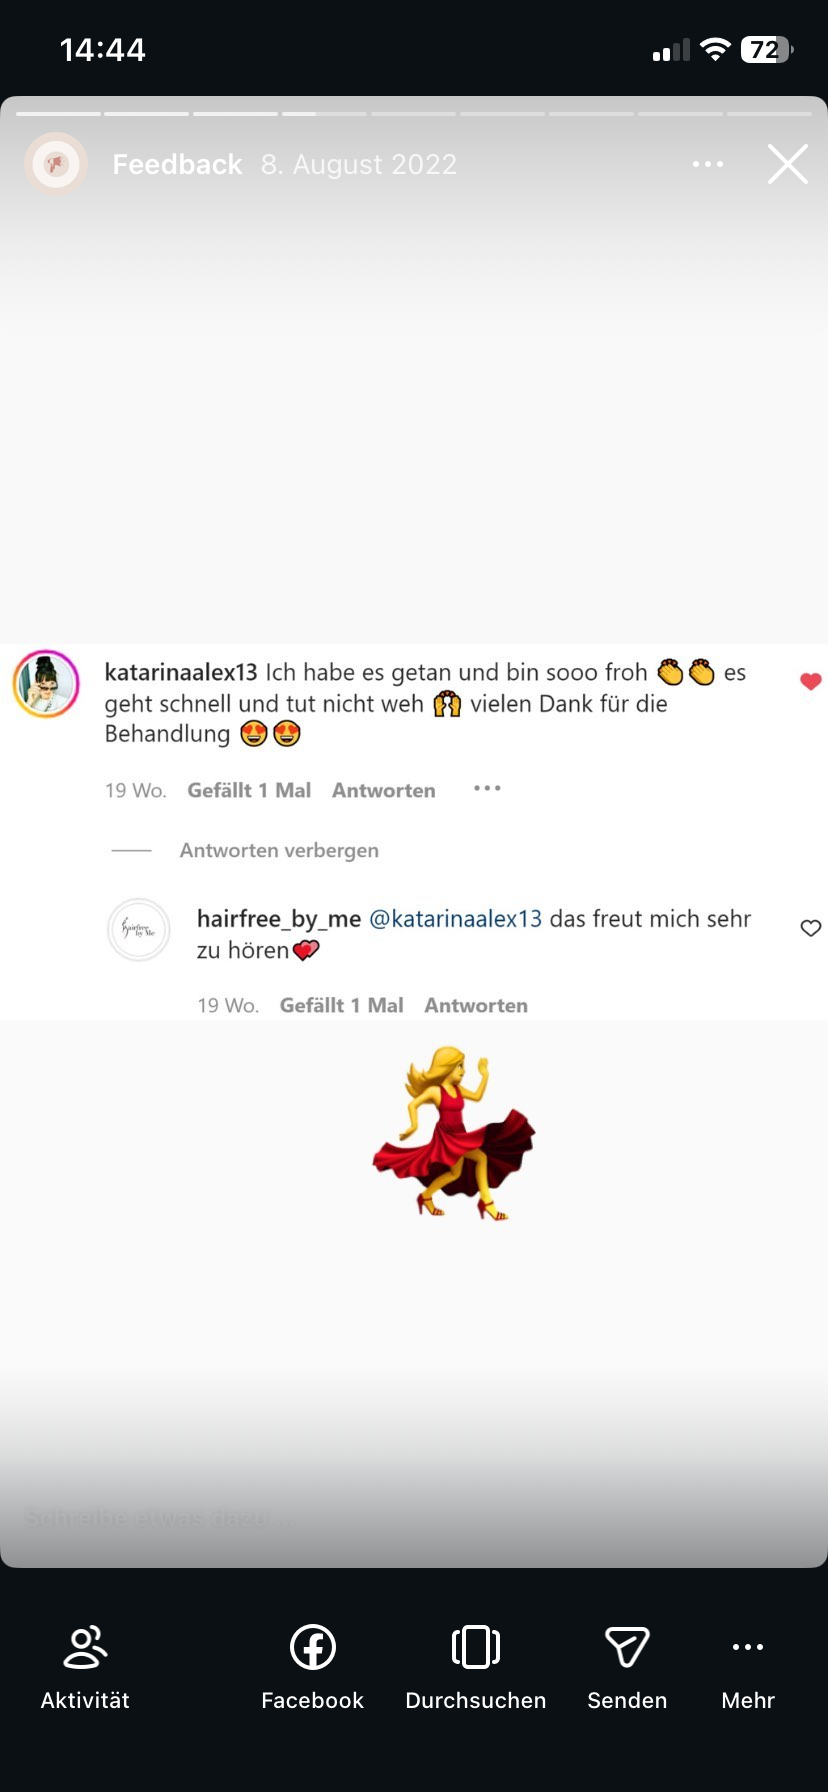This screenshot has width=828, height=1792.
Task: Tap the Durchsuchen carousel icon
Action: coord(476,1647)
